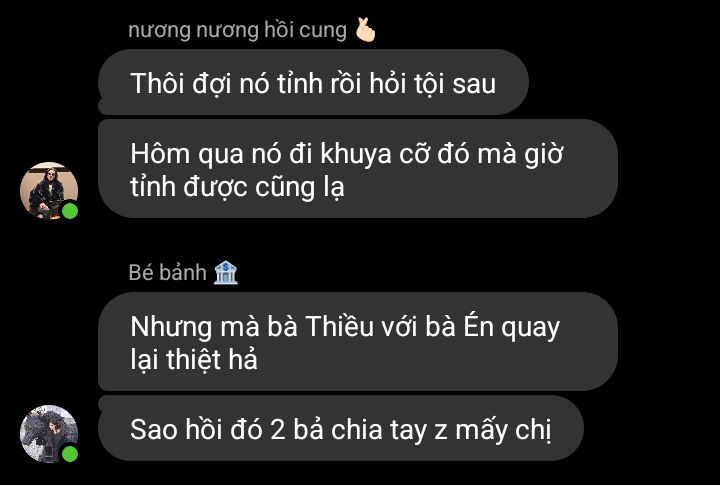720x485 pixels.
Task: Open avatar of nương nương hồi cung
Action: 49,191
